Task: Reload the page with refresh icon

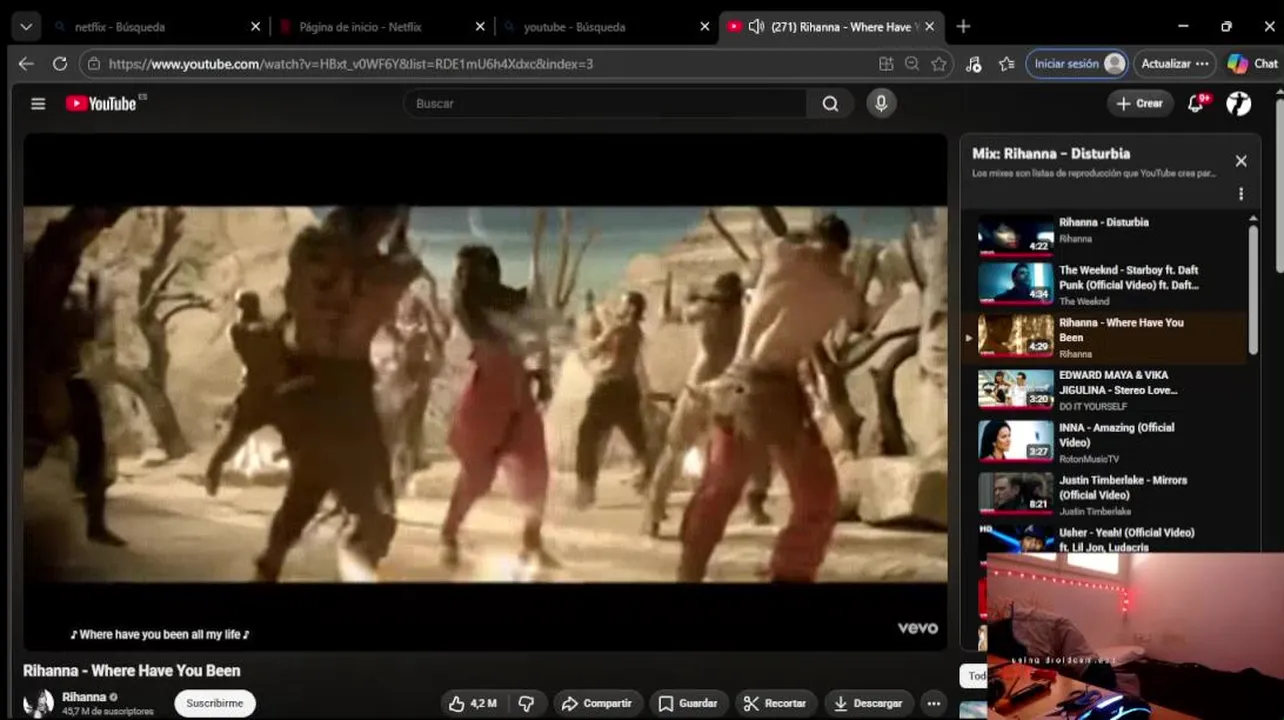Action: (60, 63)
